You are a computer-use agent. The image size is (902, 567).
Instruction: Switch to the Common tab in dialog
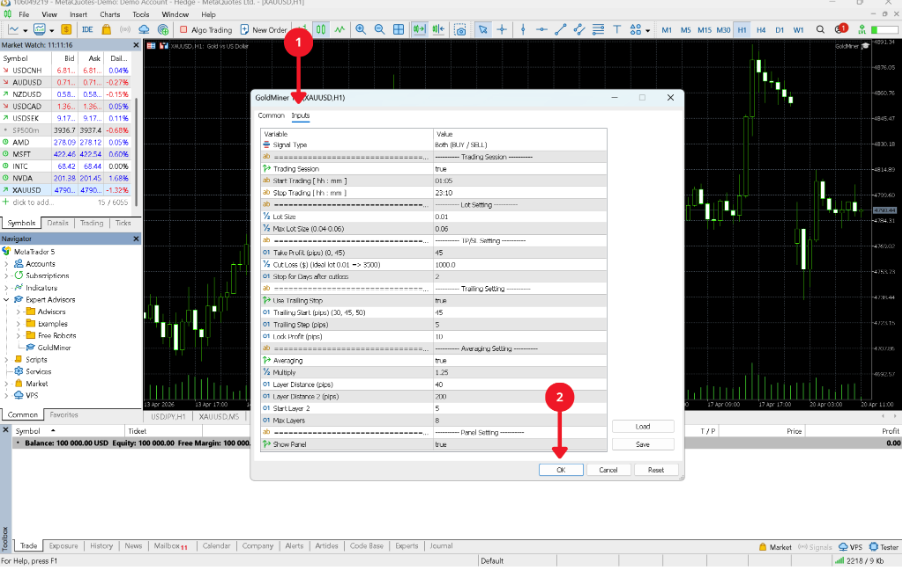271,116
